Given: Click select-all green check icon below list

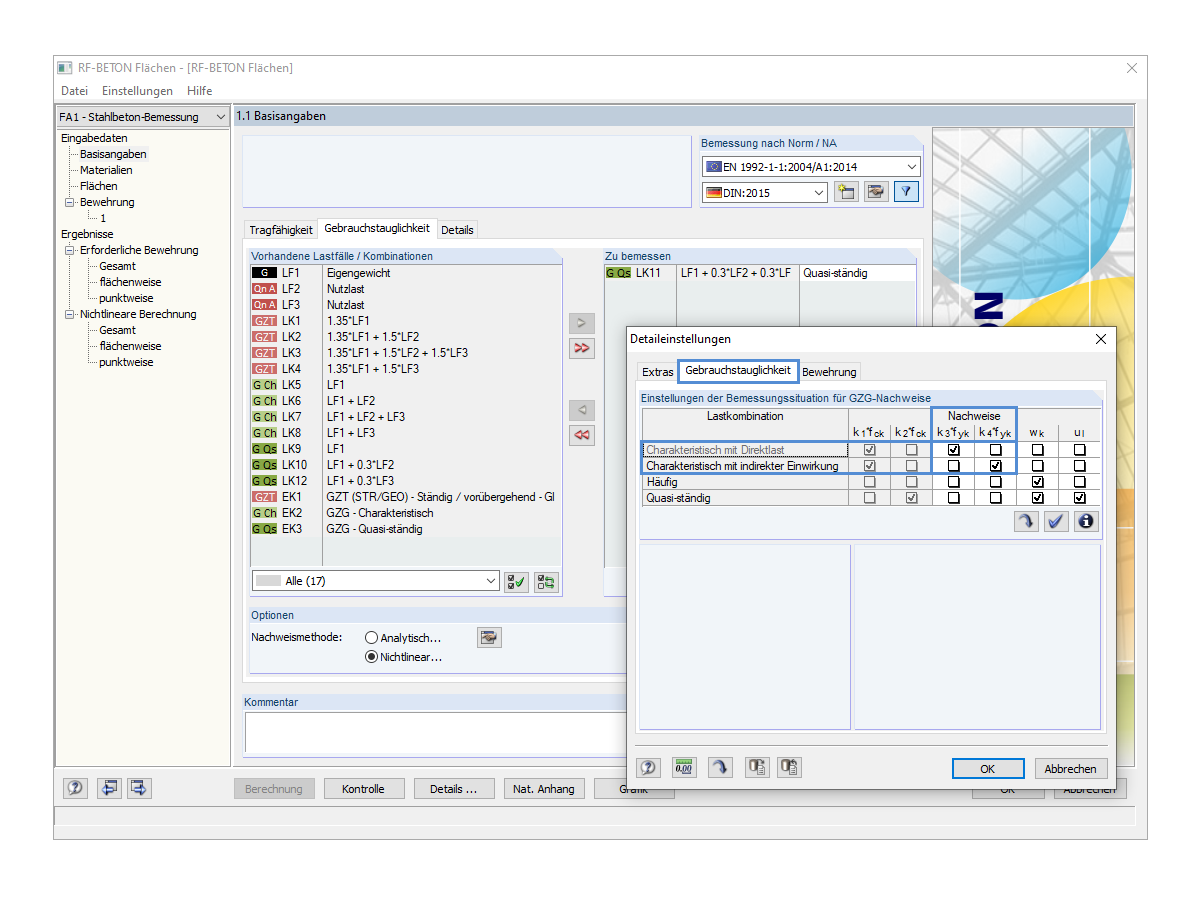Looking at the screenshot, I should [x=516, y=581].
